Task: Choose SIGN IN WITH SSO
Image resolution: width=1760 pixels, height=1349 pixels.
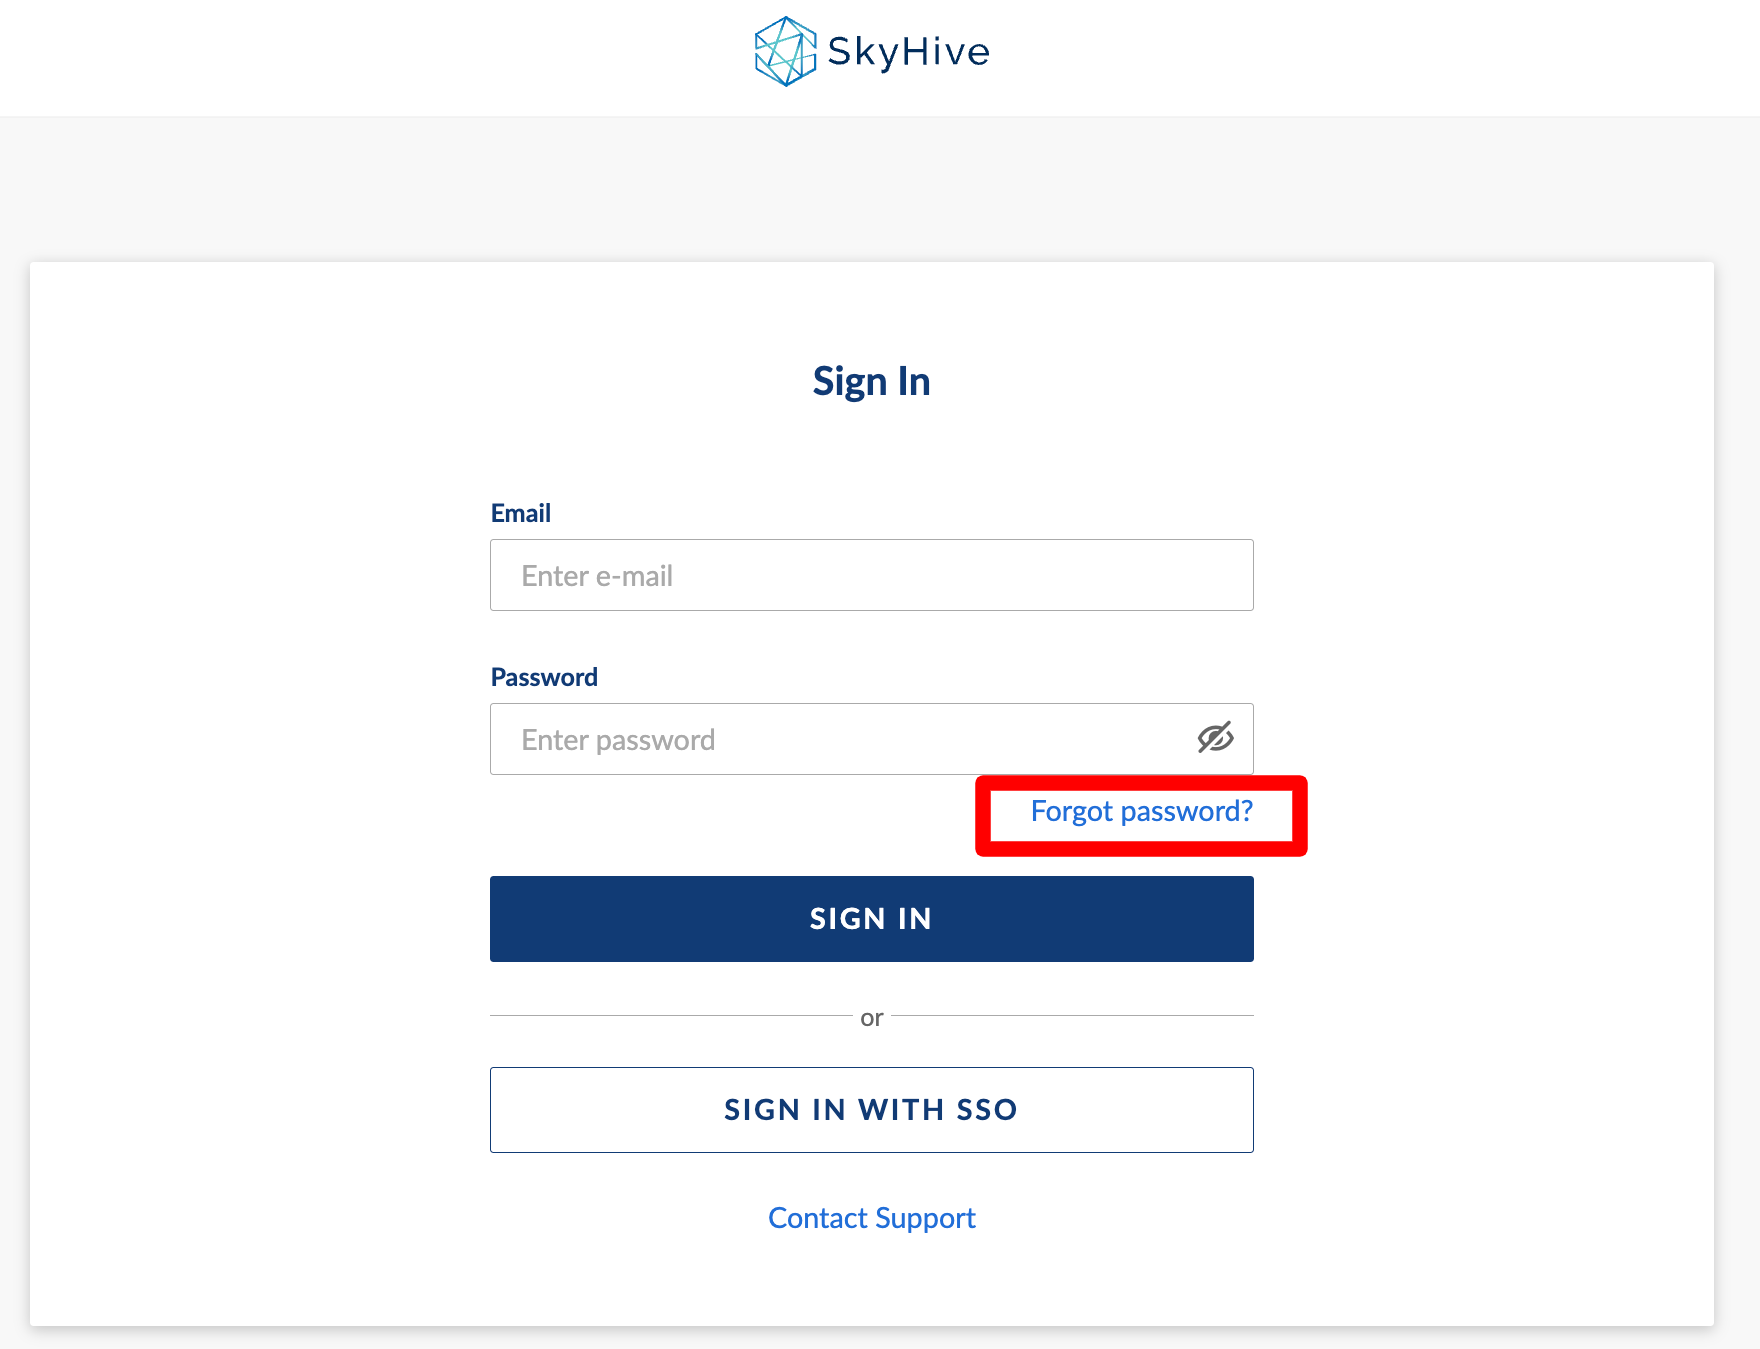Action: click(872, 1110)
